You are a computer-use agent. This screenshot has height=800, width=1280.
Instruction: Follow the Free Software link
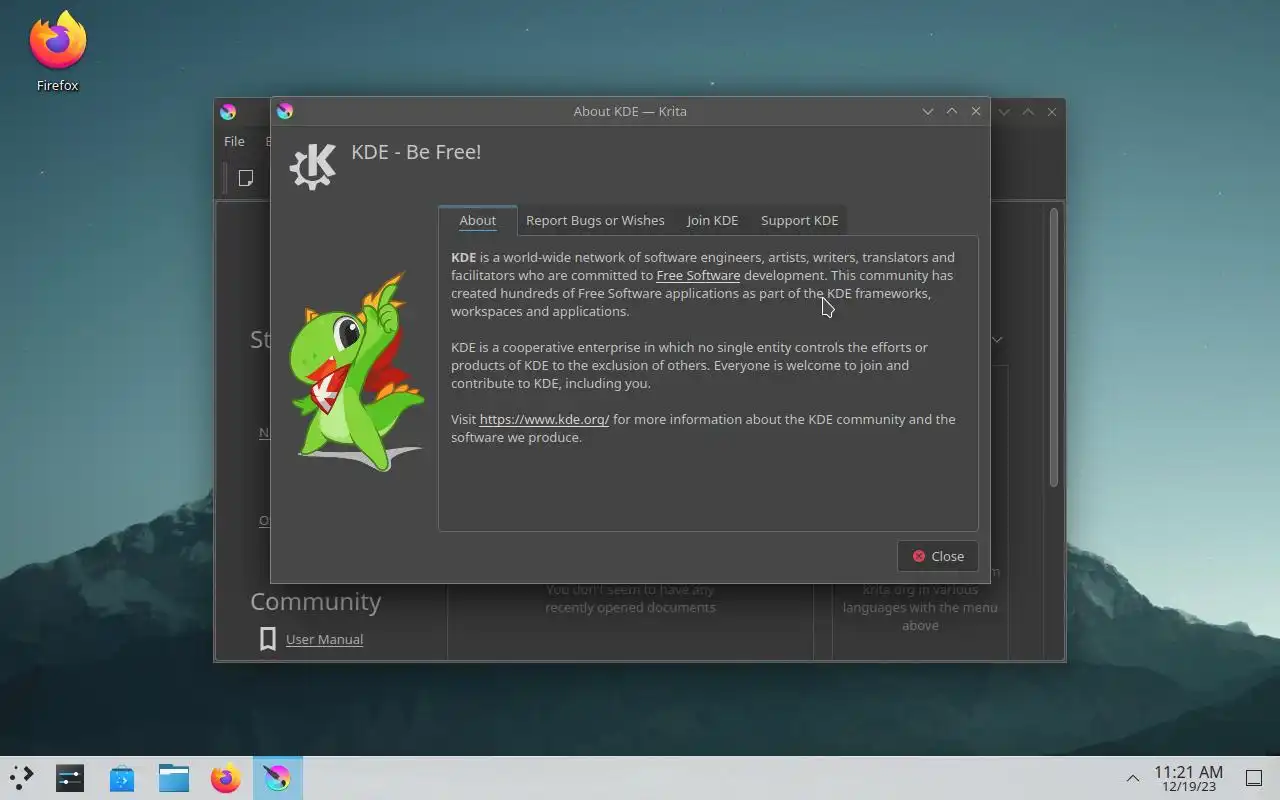[x=698, y=275]
